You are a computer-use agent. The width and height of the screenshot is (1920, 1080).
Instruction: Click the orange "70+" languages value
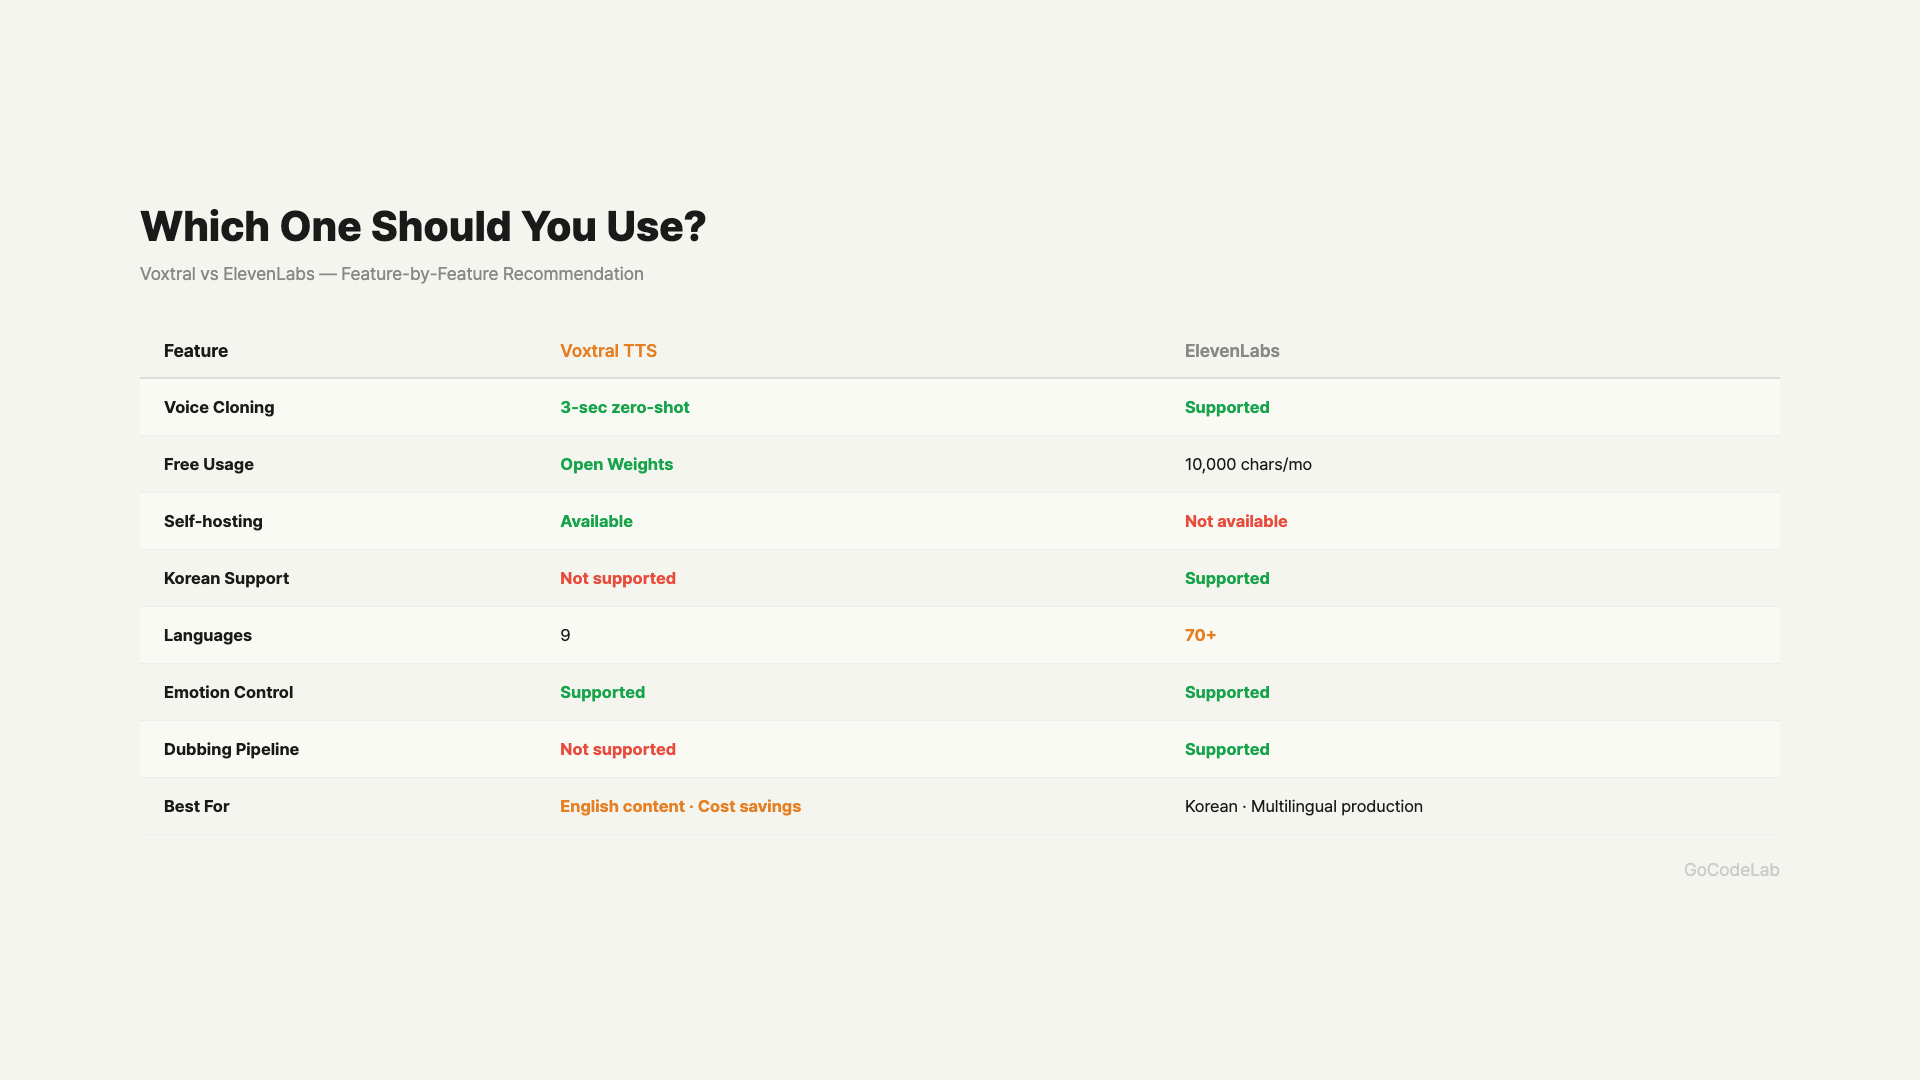point(1200,635)
